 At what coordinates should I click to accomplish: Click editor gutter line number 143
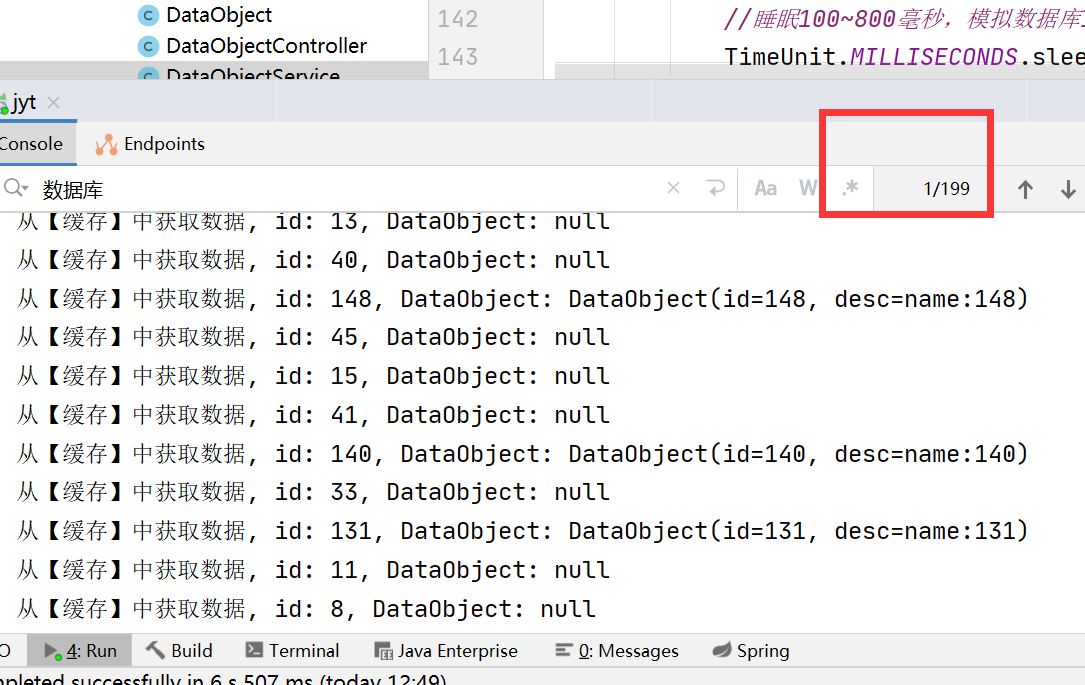click(457, 57)
